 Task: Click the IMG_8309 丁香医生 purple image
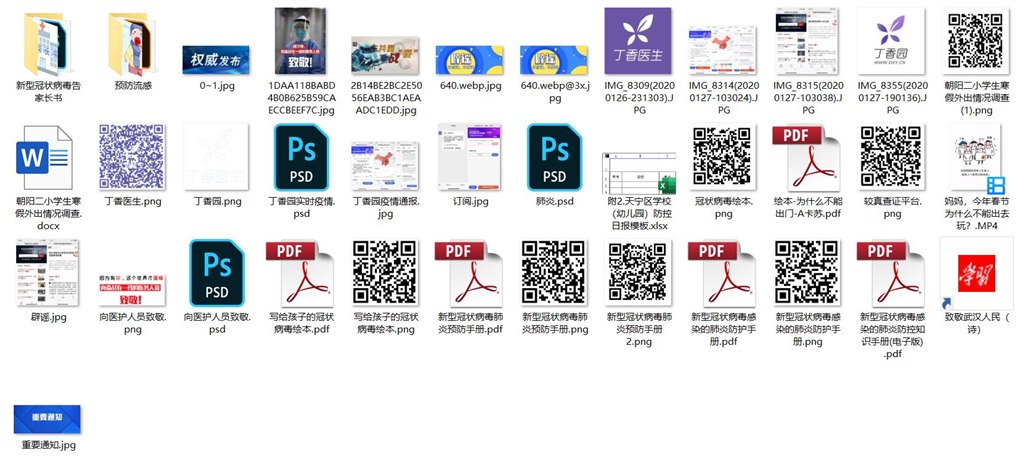639,41
